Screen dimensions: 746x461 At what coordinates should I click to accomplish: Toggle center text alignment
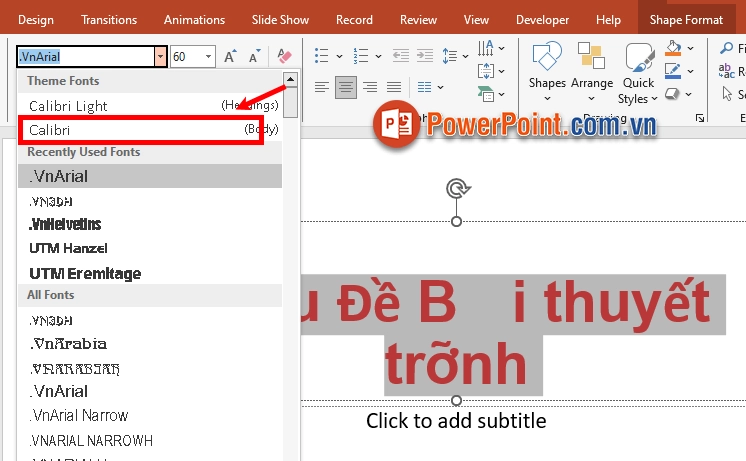click(x=346, y=87)
